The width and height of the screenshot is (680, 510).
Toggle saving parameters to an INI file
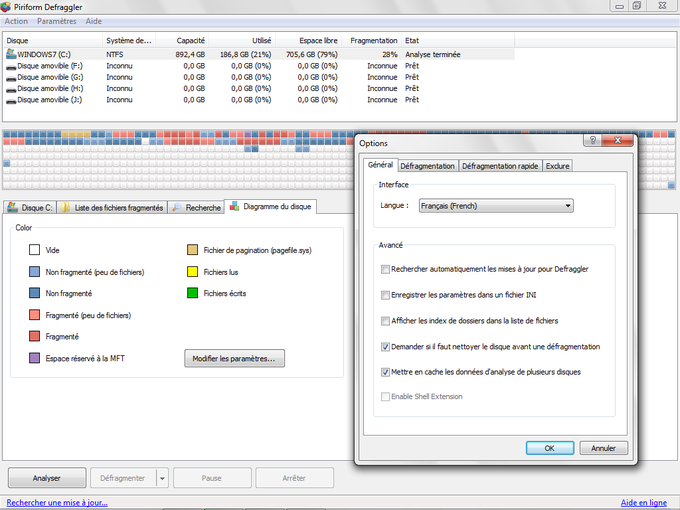pyautogui.click(x=385, y=295)
